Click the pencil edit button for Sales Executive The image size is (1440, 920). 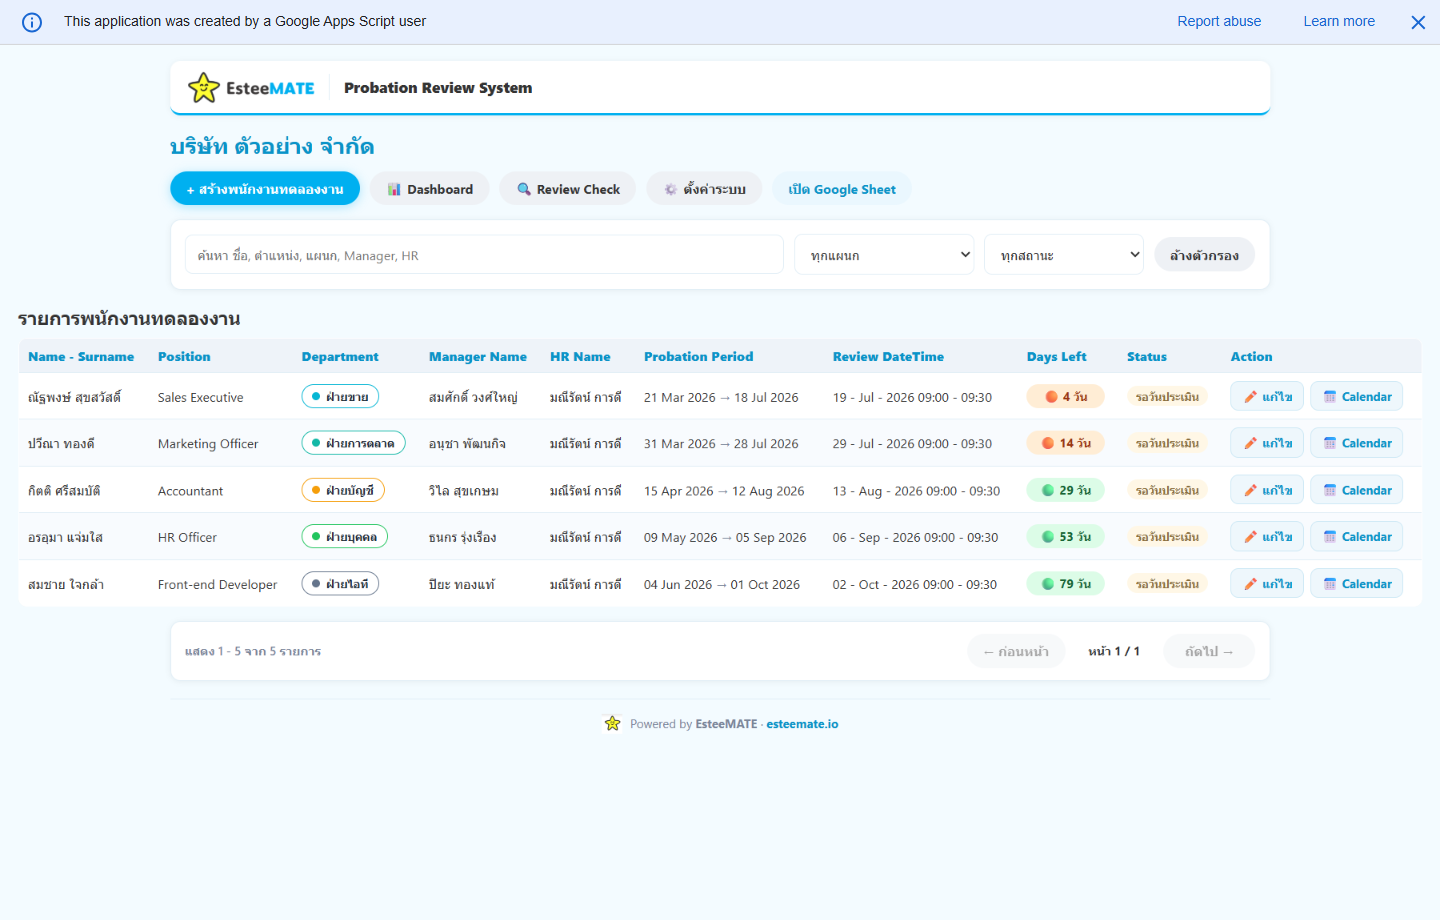coord(1267,397)
